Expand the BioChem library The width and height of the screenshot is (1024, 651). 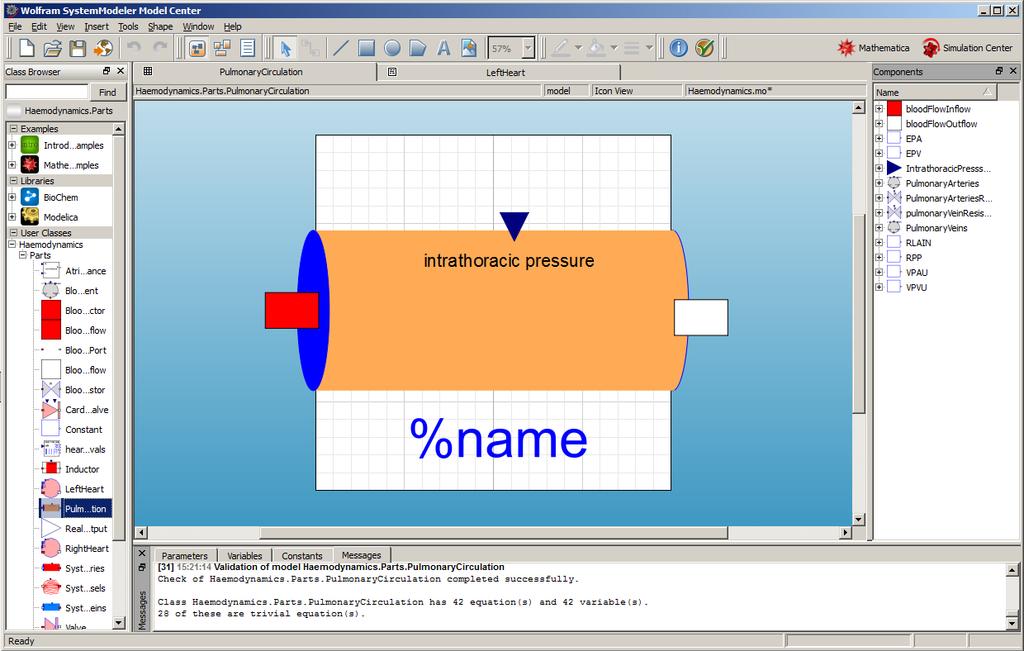[x=12, y=197]
